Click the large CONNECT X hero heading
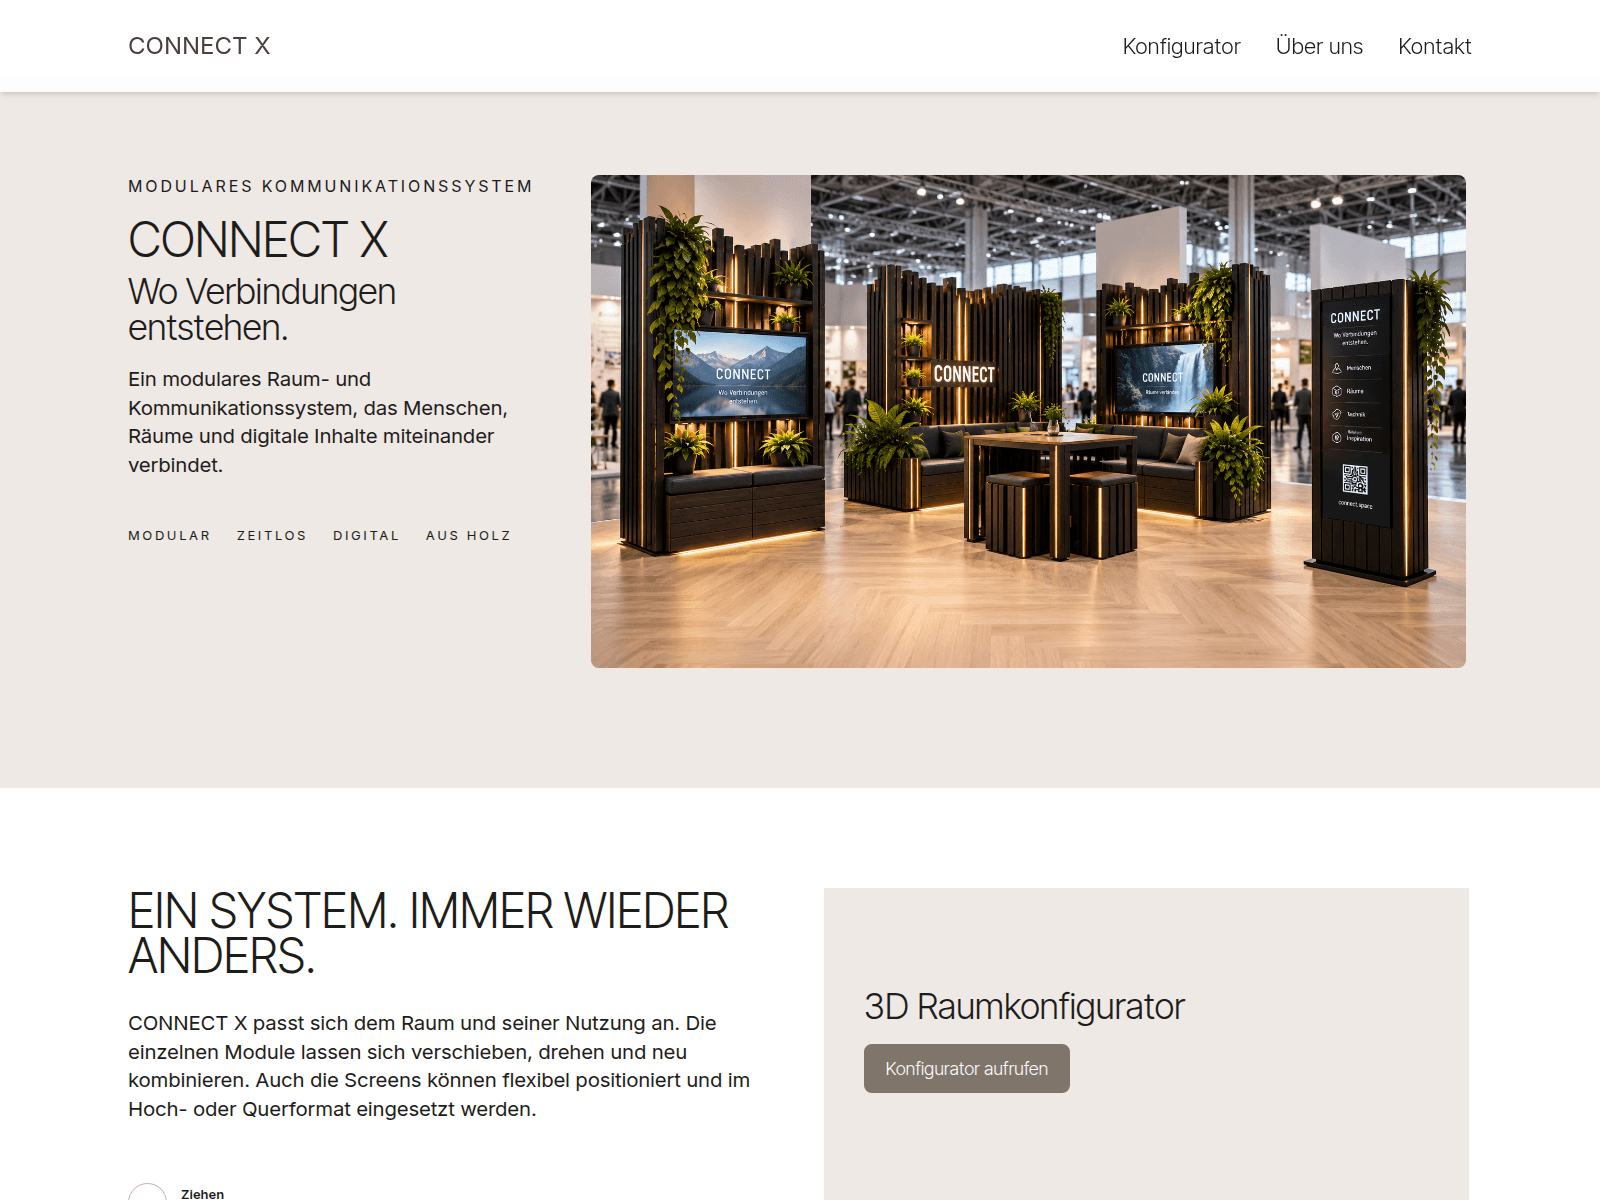 (258, 240)
